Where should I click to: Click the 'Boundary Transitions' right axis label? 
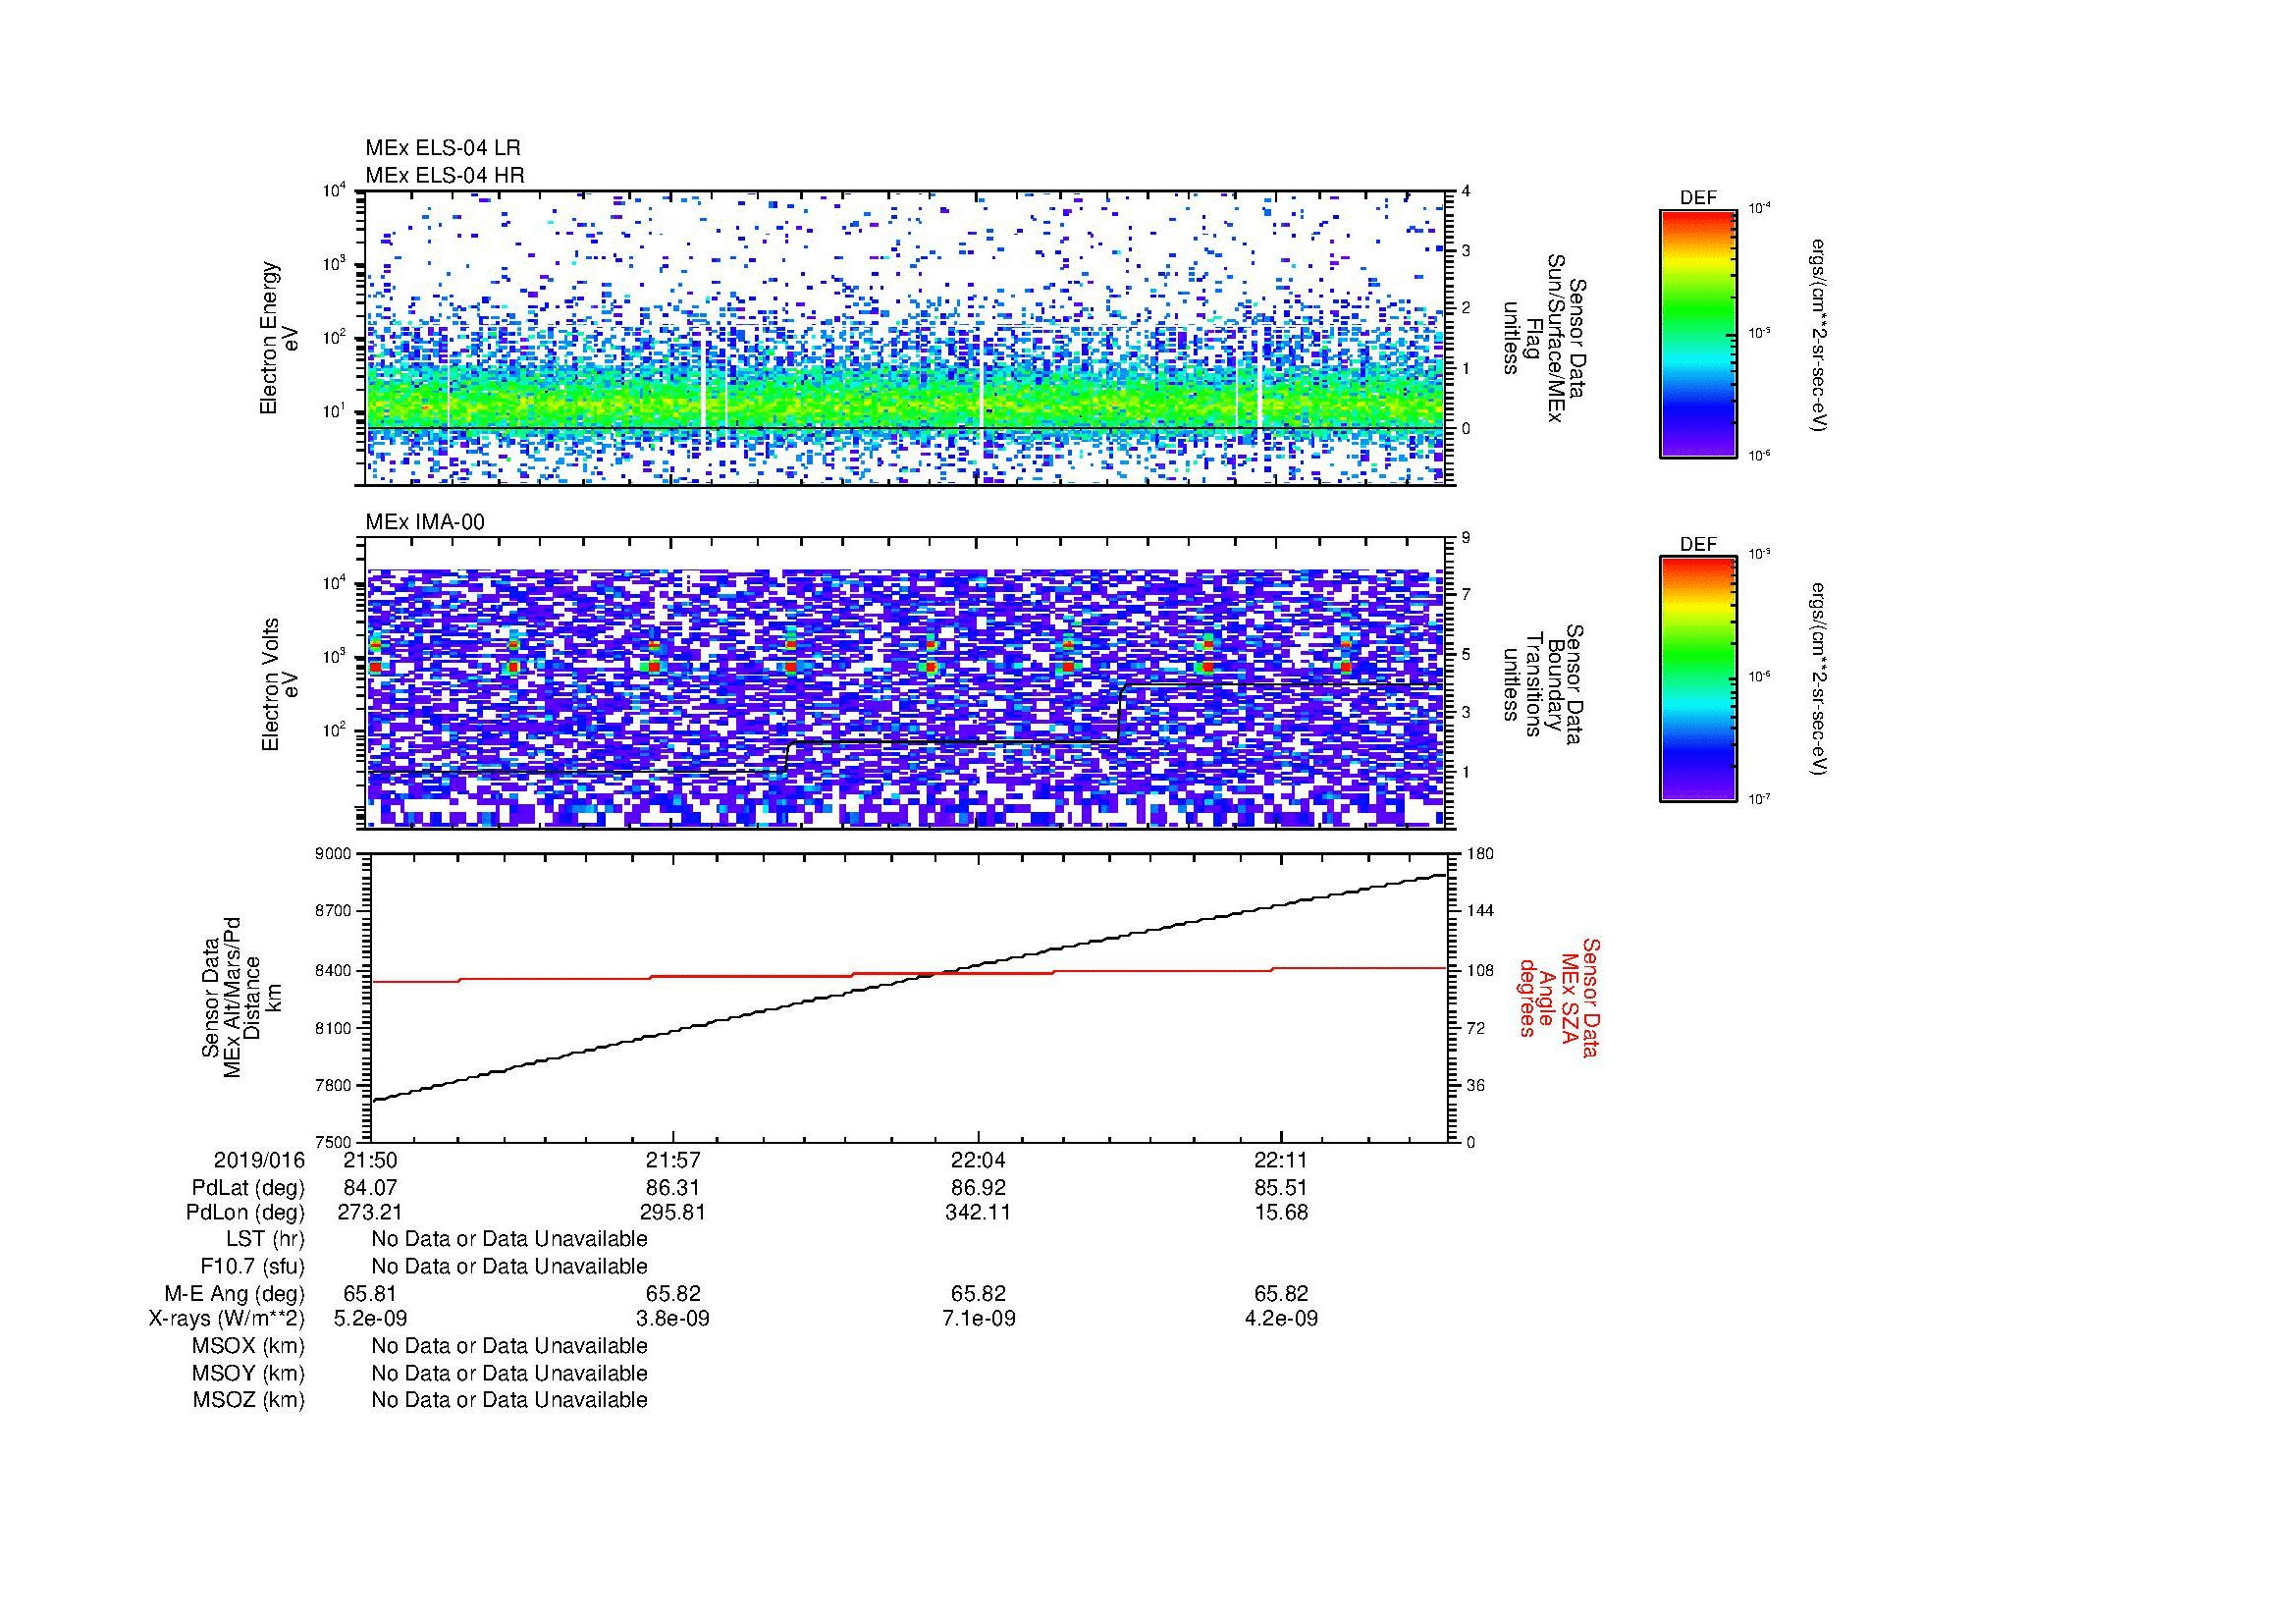[x=1543, y=684]
